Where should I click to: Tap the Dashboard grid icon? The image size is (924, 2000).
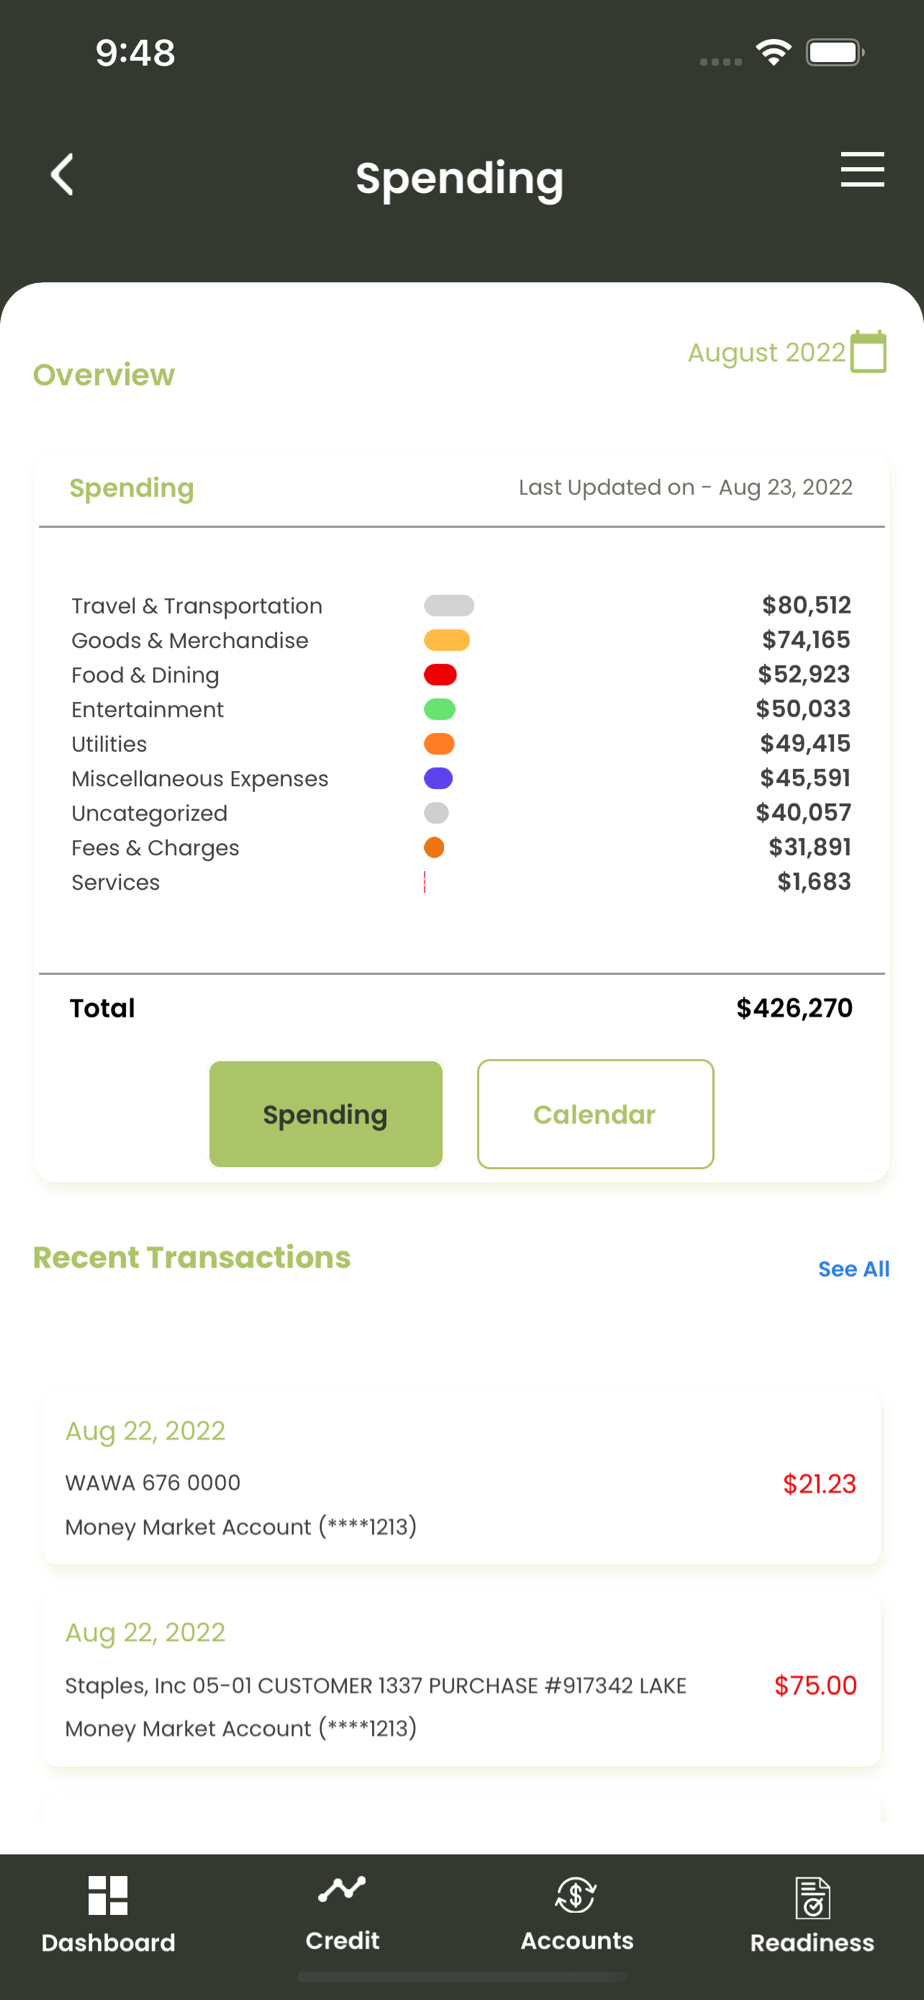click(x=108, y=1895)
